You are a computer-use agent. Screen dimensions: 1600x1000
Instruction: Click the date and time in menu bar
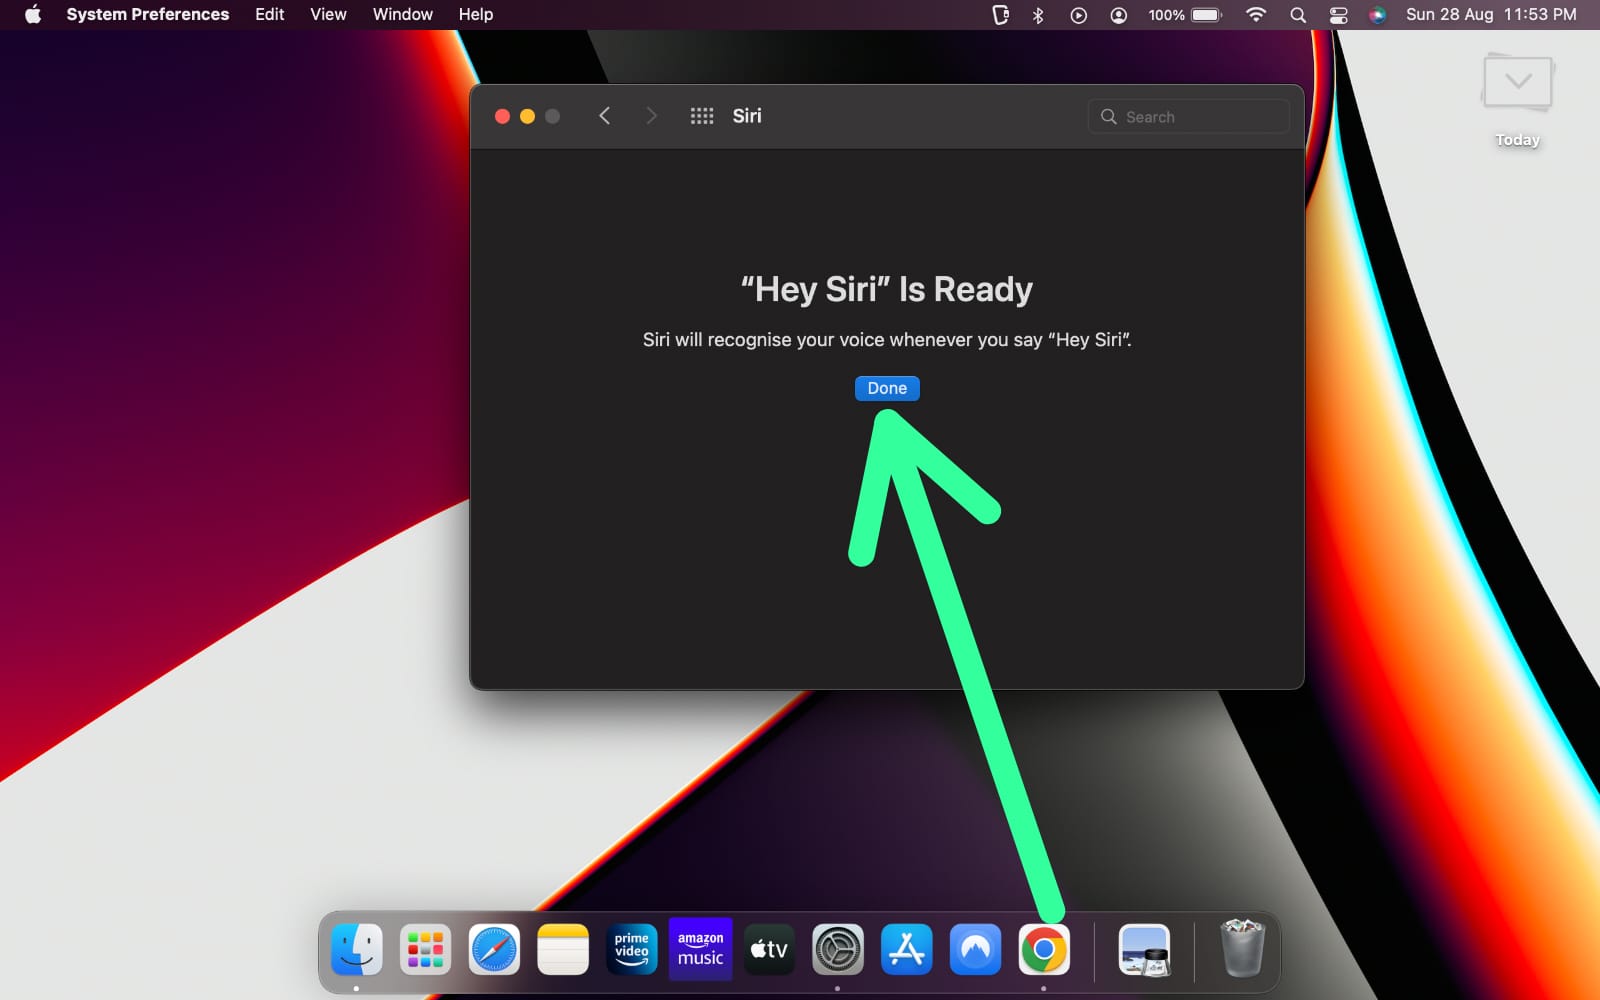coord(1491,14)
